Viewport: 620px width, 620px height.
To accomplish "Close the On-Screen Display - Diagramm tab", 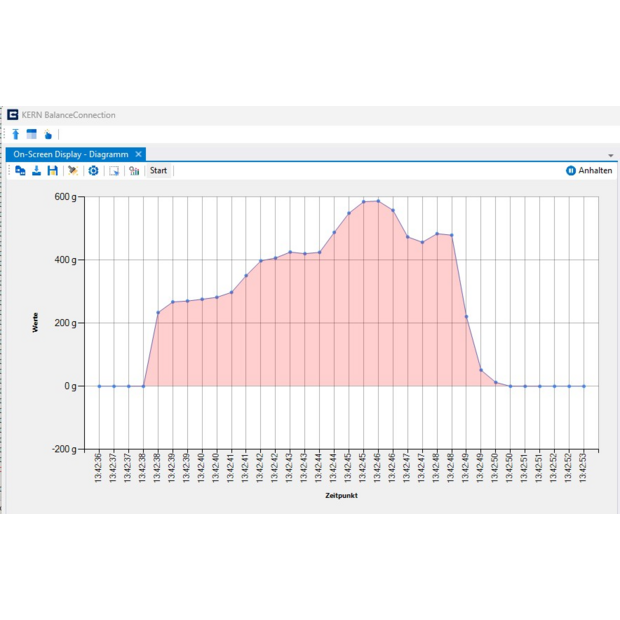I will click(x=139, y=154).
